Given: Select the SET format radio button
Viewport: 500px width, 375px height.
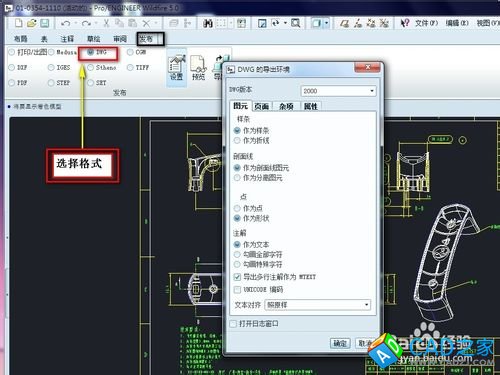Looking at the screenshot, I should pos(97,83).
